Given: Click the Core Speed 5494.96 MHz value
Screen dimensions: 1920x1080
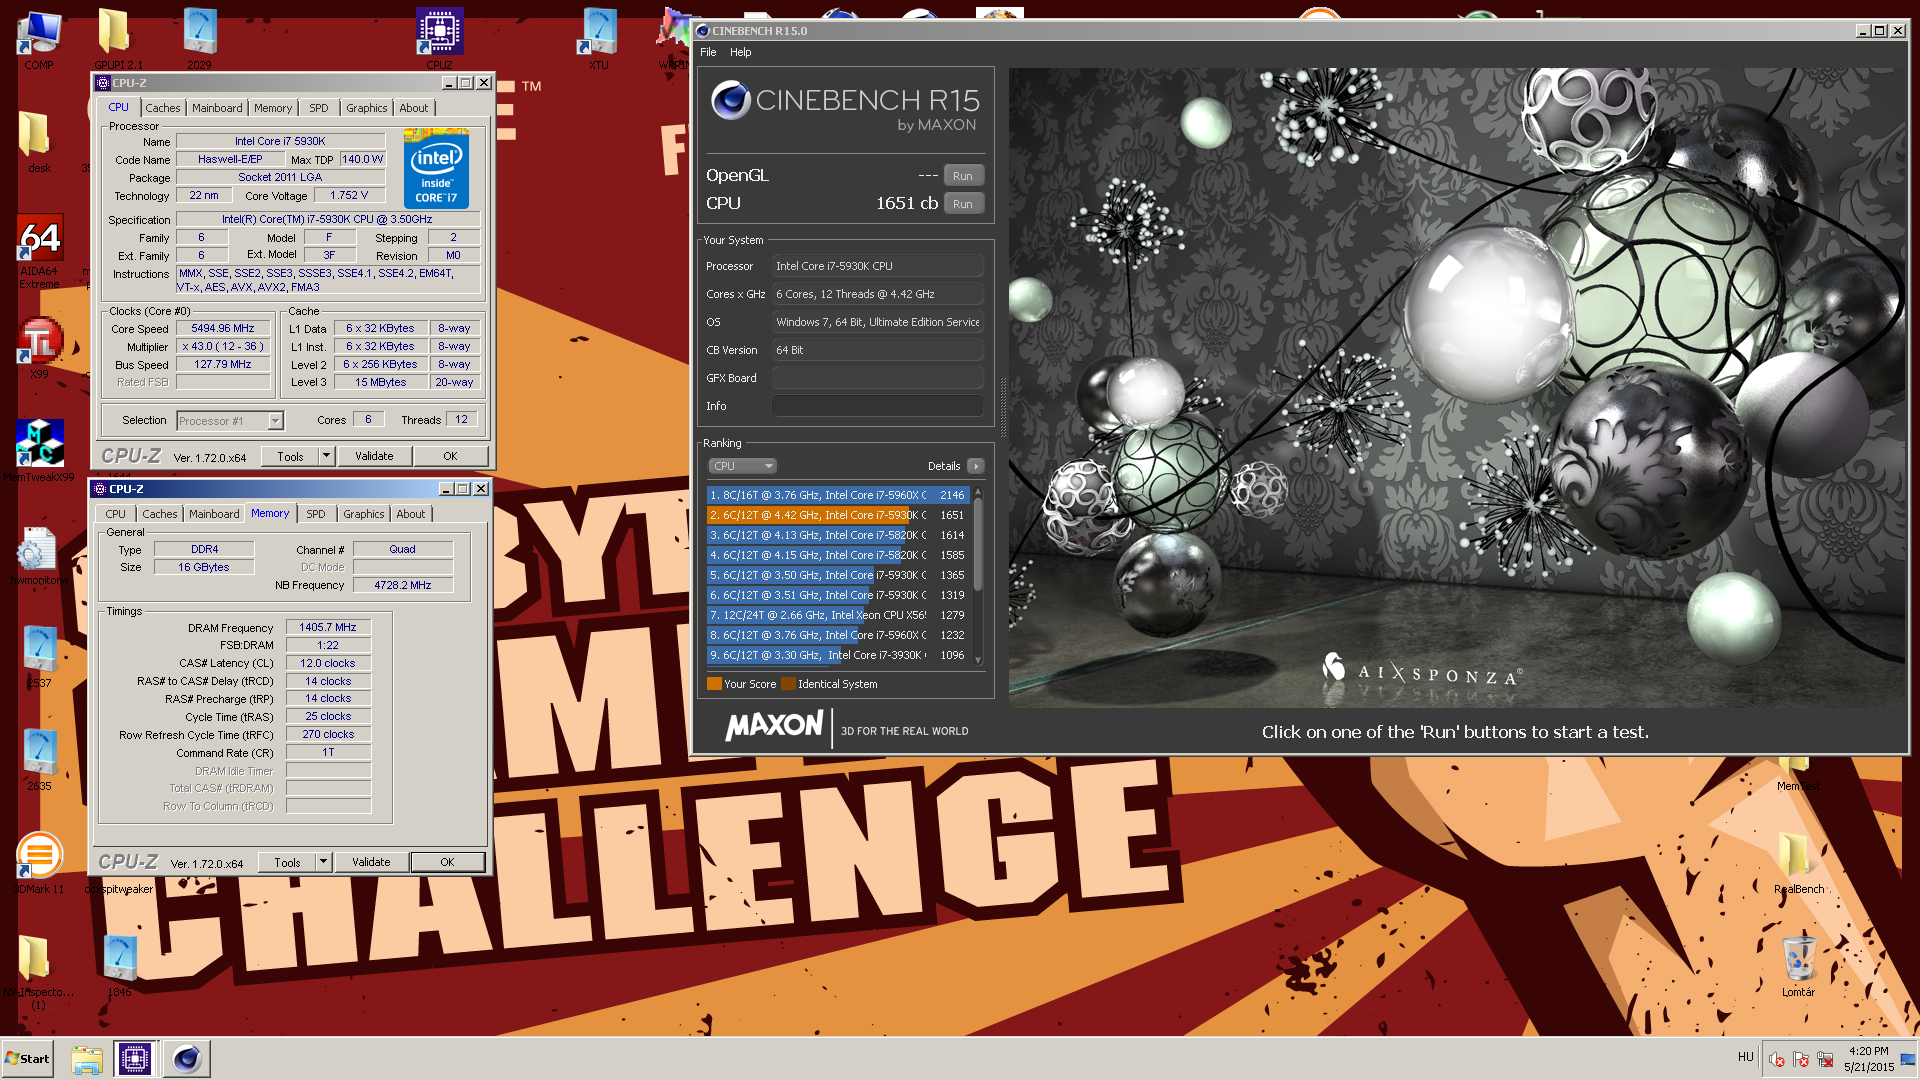Looking at the screenshot, I should (223, 328).
